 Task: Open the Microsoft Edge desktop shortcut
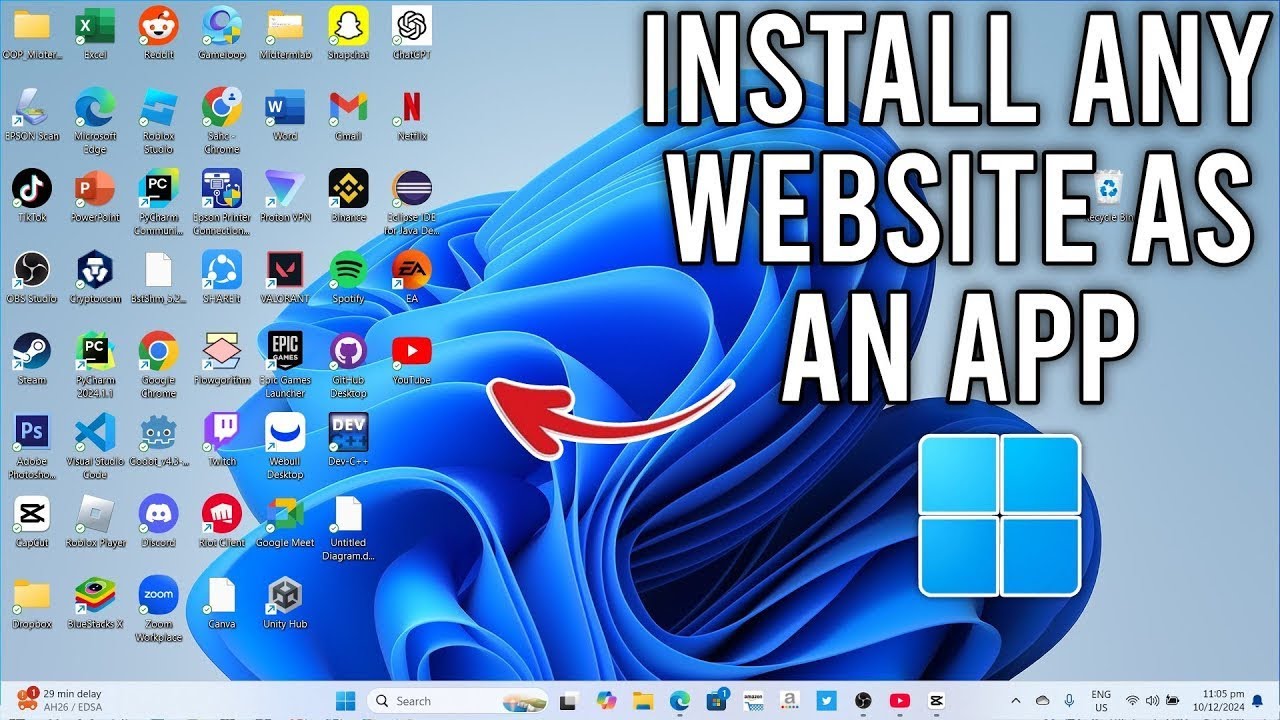coord(95,119)
